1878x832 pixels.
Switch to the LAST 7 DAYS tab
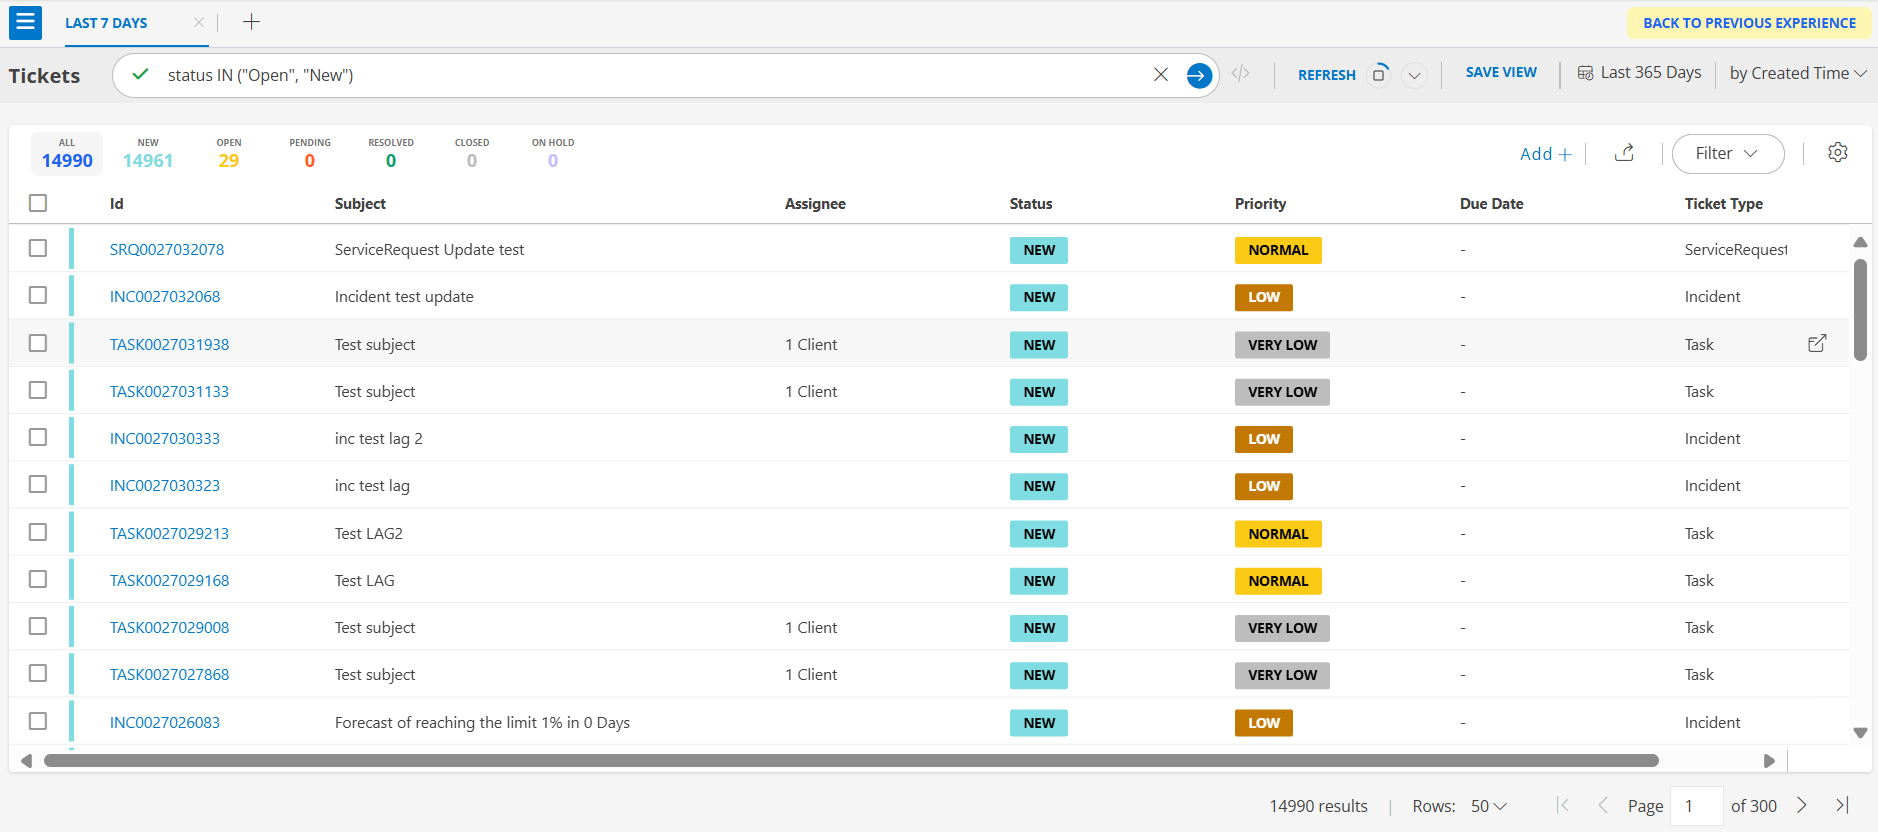point(106,23)
